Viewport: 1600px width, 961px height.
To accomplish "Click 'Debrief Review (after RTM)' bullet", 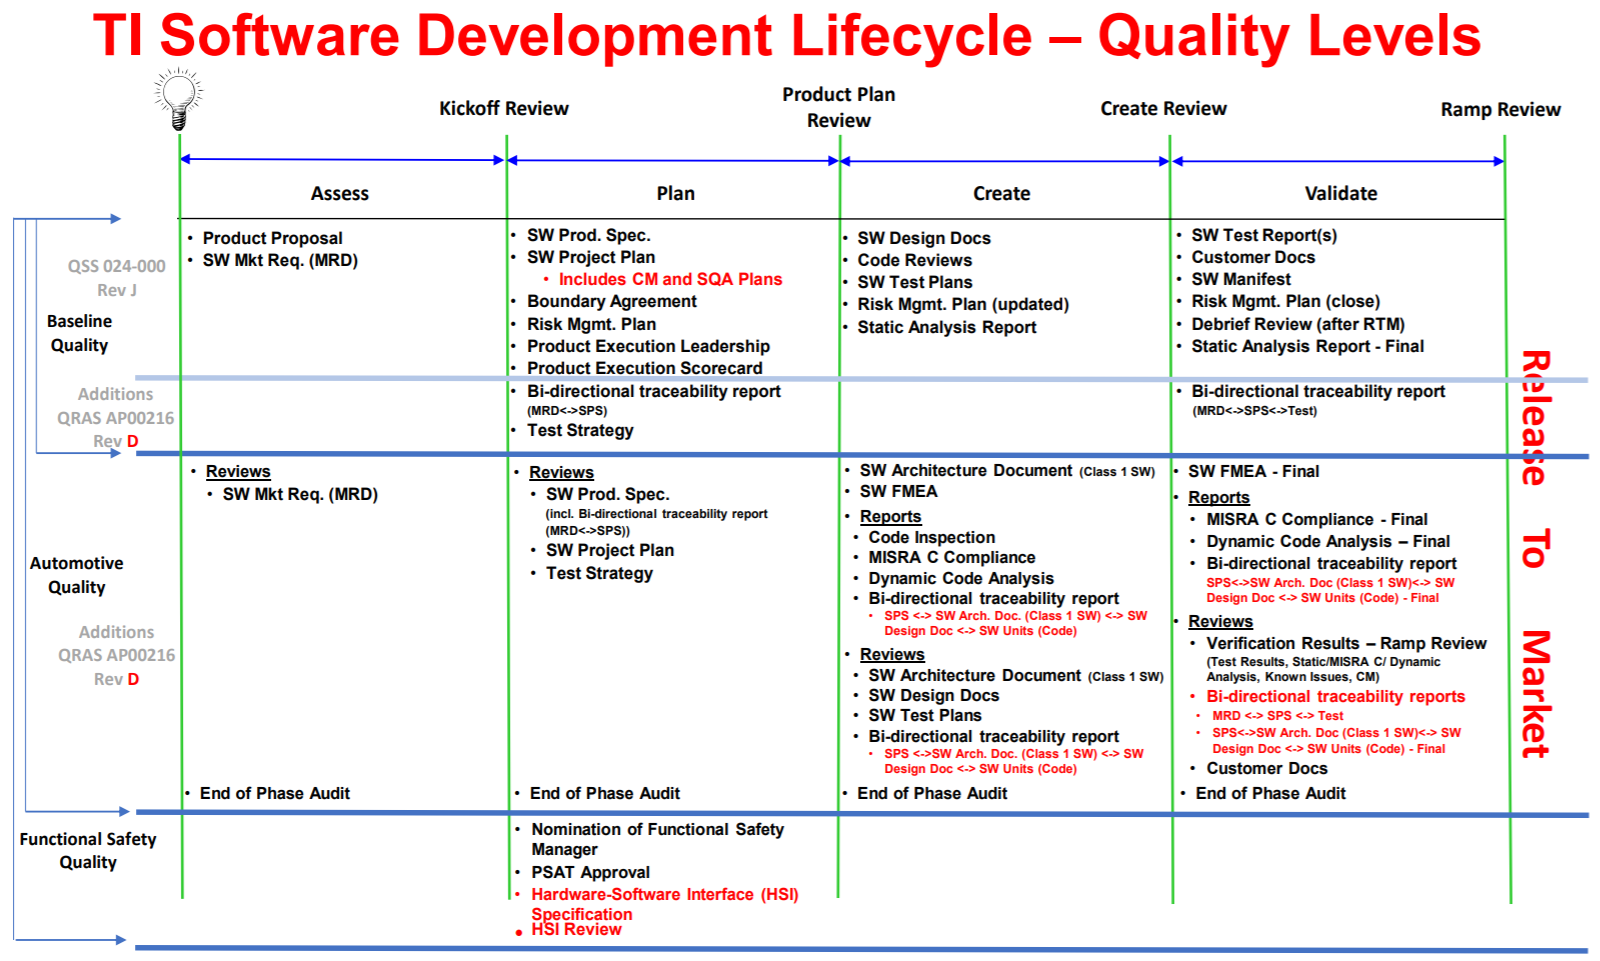I will point(1298,324).
